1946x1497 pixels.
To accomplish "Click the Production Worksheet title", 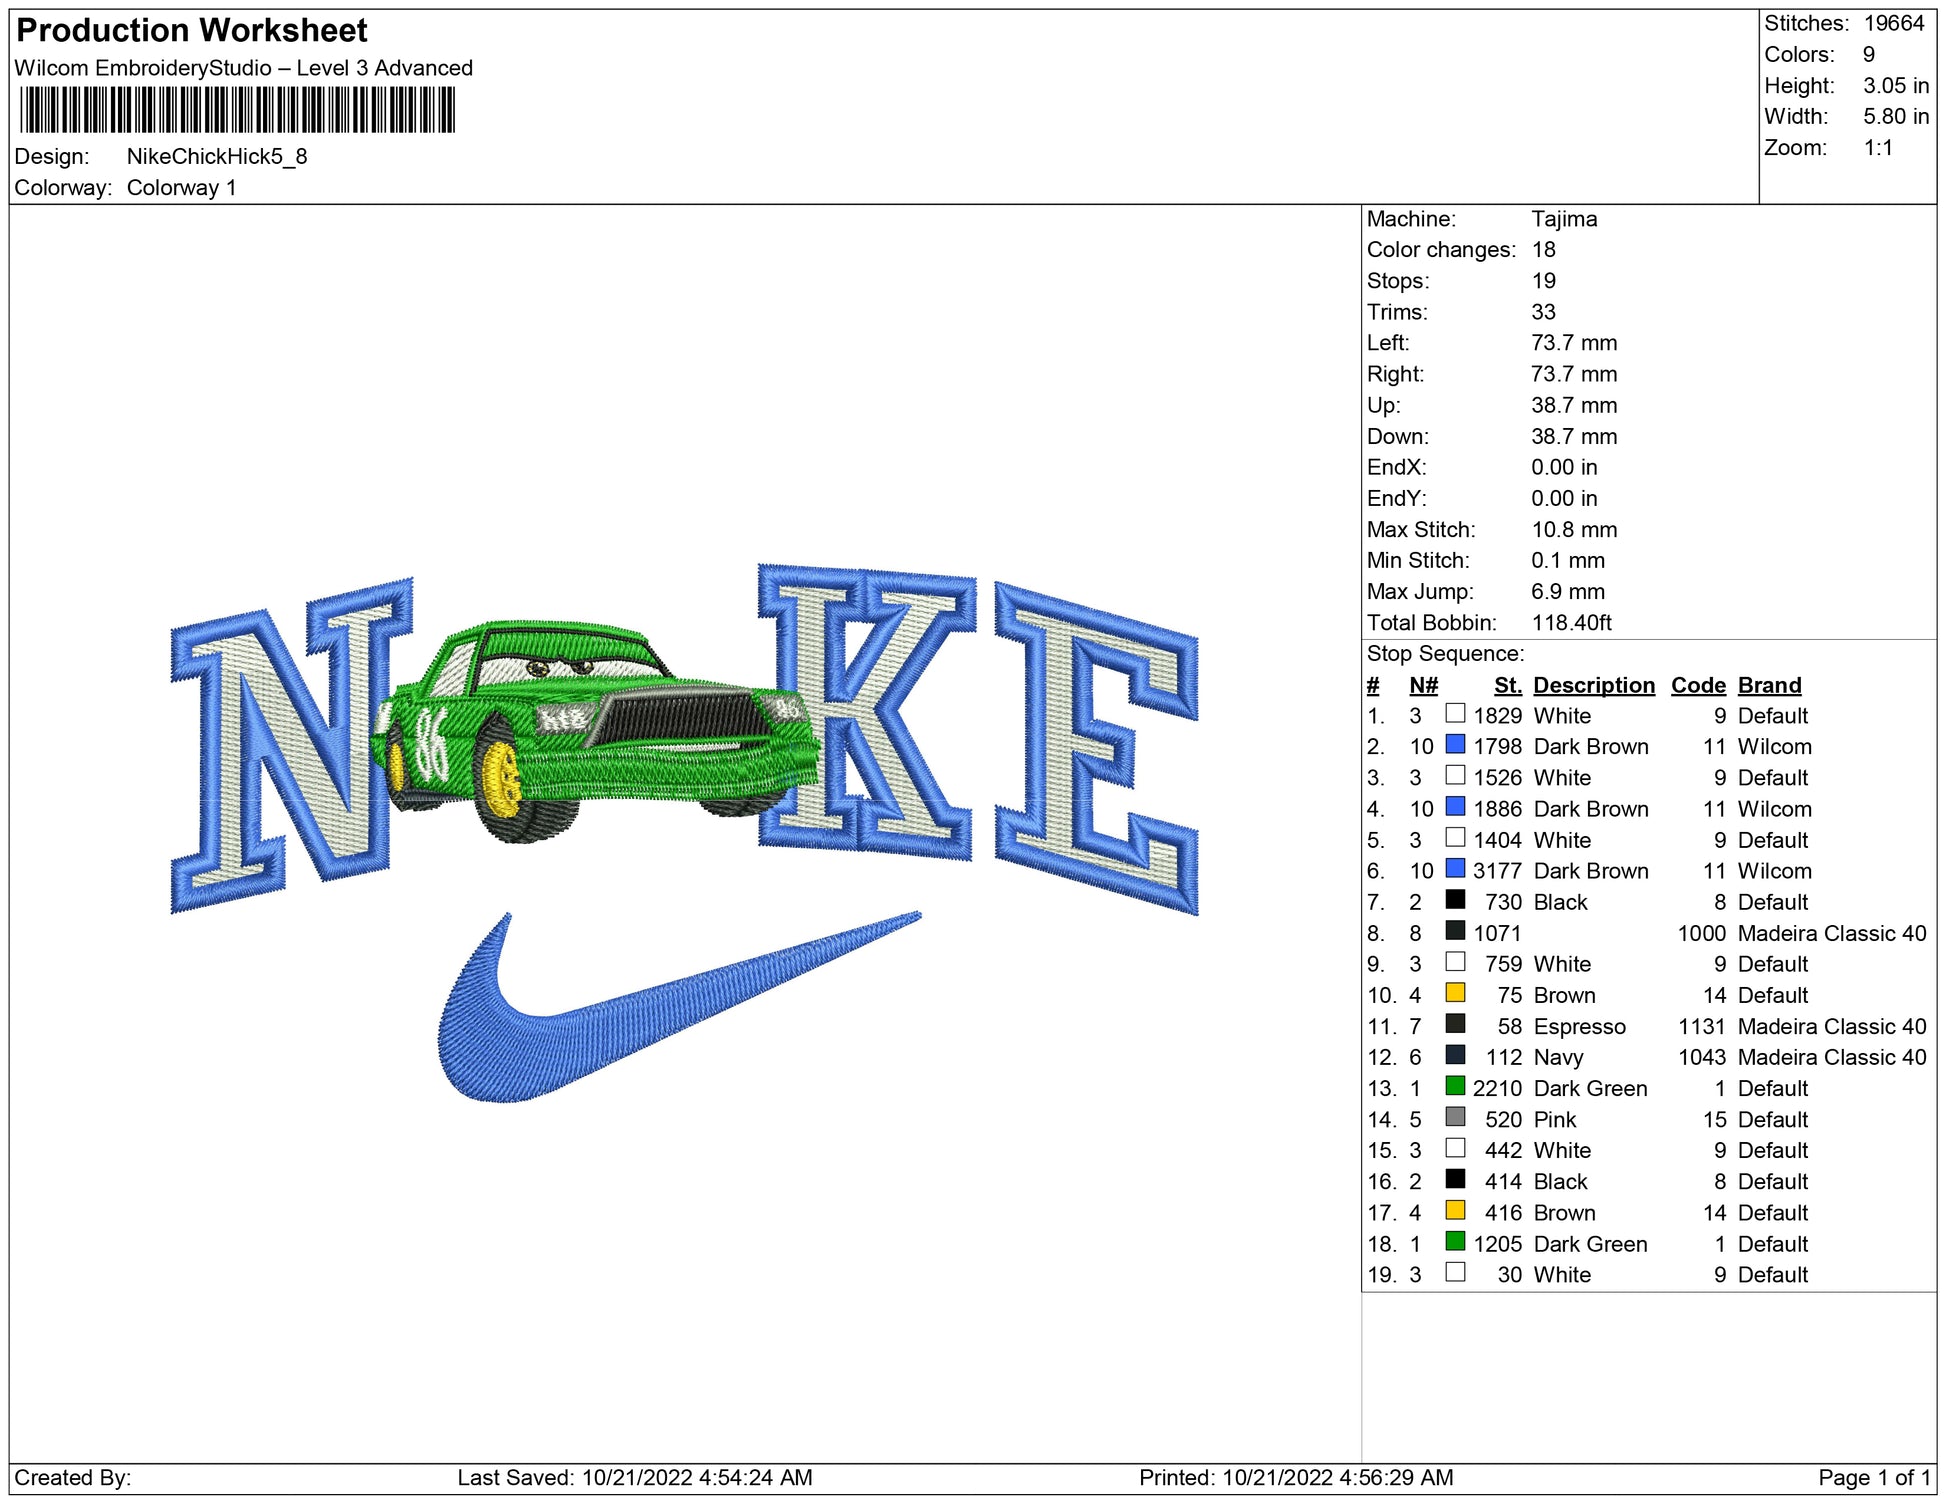I will click(x=192, y=31).
